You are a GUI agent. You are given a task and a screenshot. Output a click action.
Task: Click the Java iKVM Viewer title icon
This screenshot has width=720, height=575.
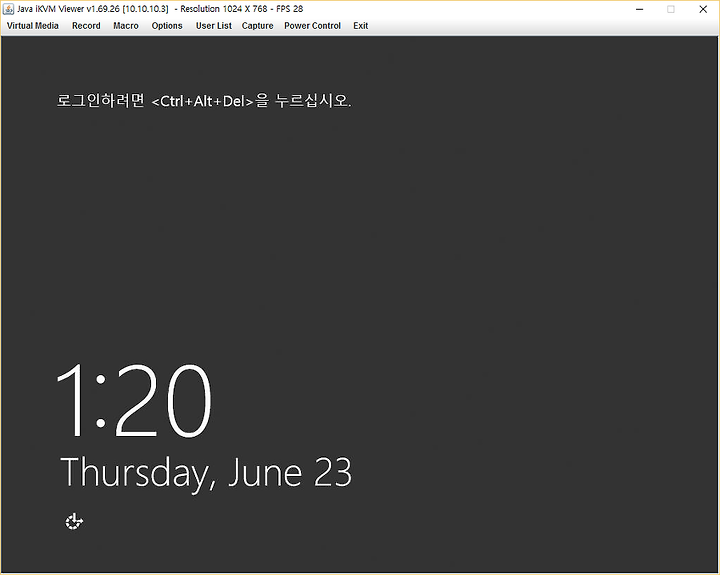[x=8, y=9]
